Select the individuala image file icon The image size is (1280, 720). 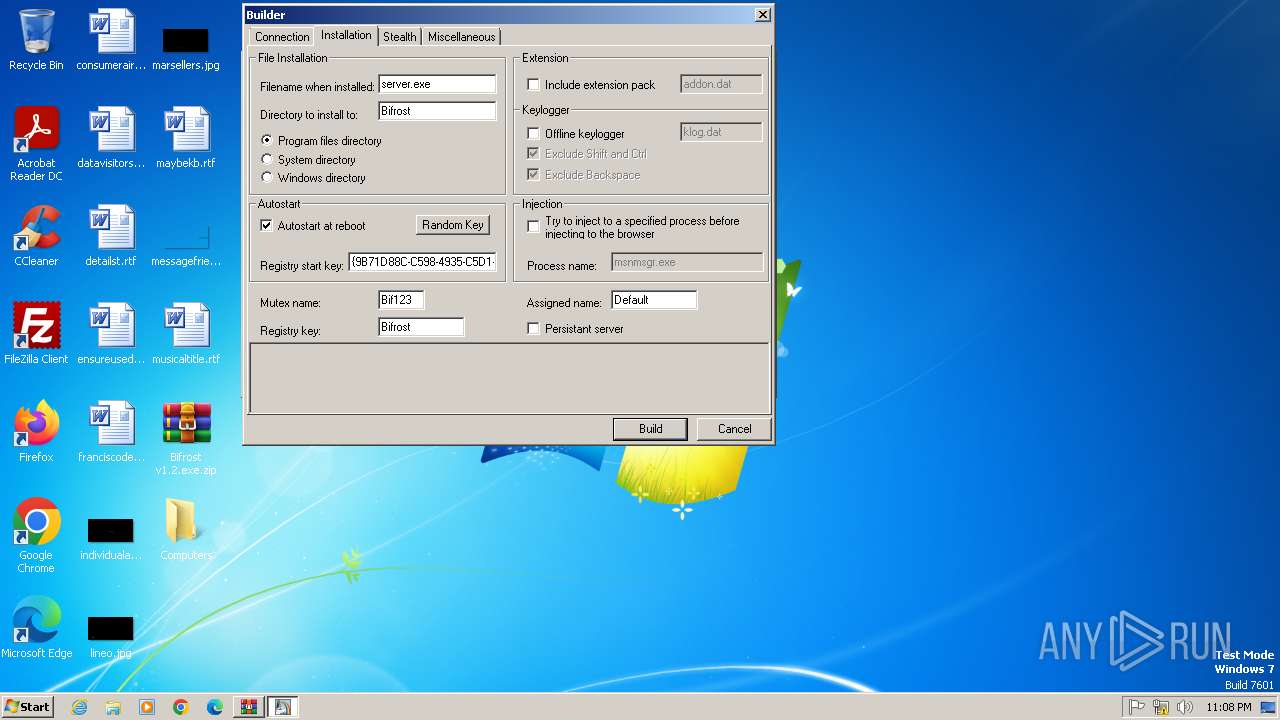coord(111,538)
